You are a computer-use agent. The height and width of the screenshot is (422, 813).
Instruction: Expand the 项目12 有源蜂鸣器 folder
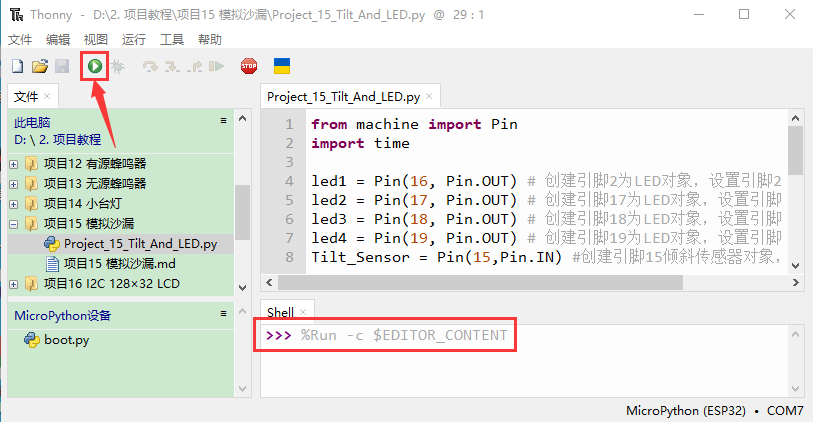click(13, 164)
